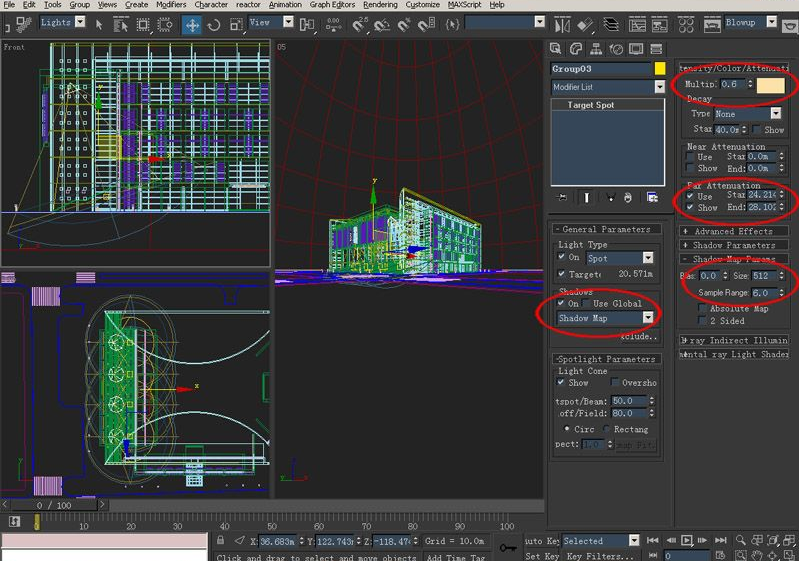The width and height of the screenshot is (799, 561).
Task: Toggle Light Cone Show checkbox
Action: click(x=561, y=382)
